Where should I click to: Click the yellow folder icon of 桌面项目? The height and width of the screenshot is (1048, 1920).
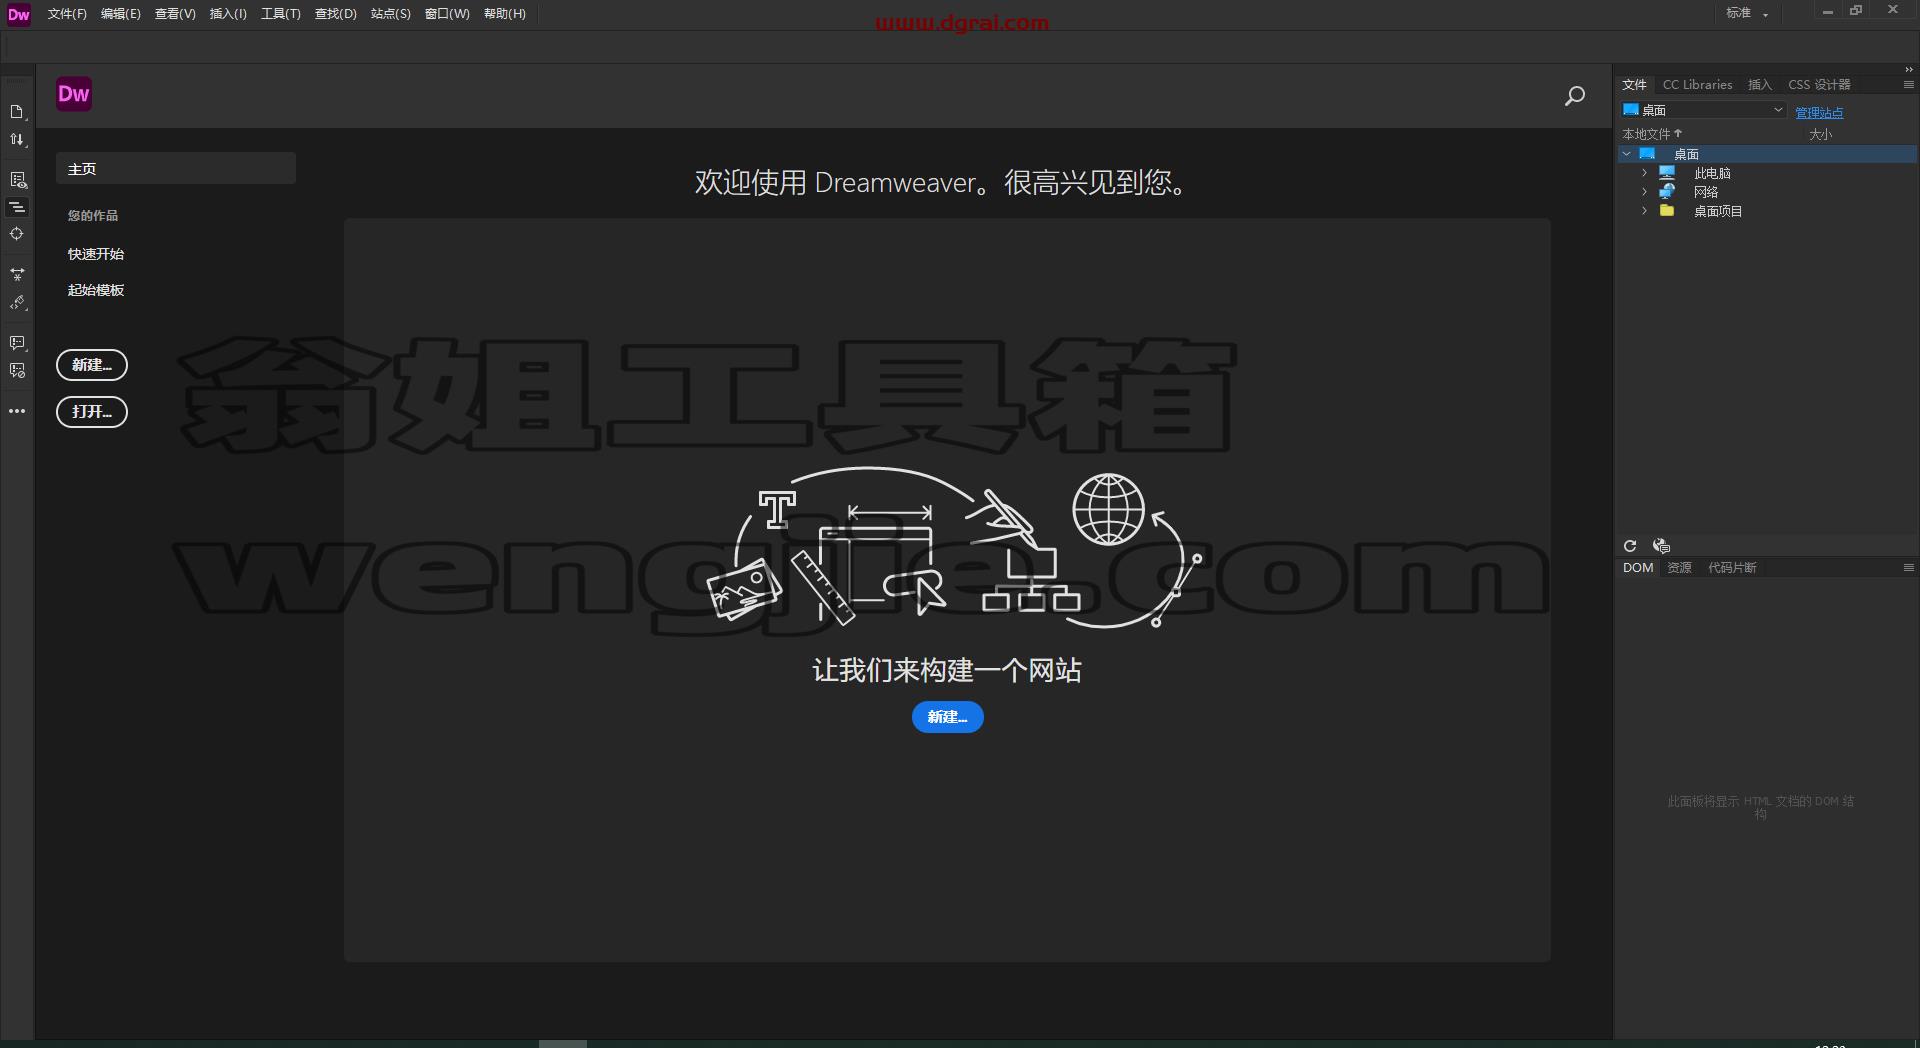[1667, 211]
